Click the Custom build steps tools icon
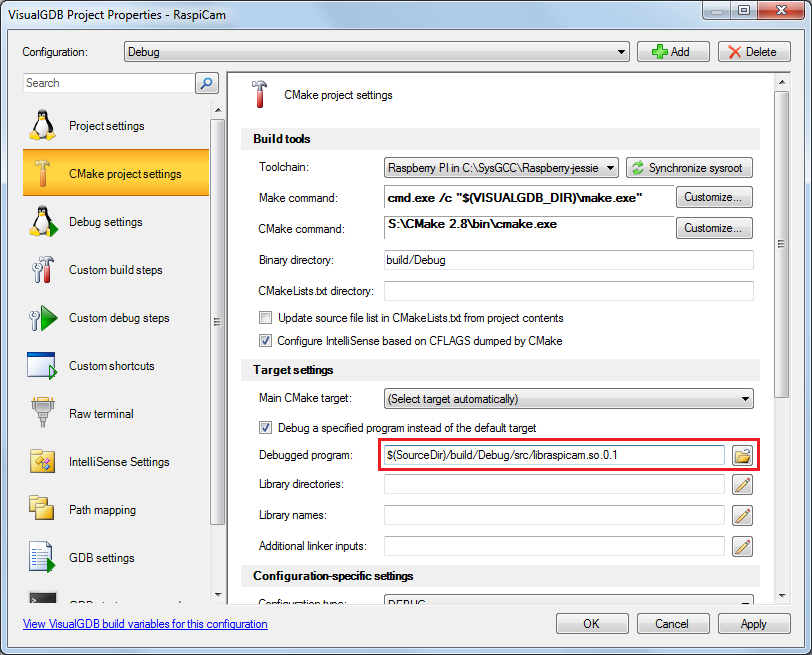The image size is (812, 655). [43, 269]
